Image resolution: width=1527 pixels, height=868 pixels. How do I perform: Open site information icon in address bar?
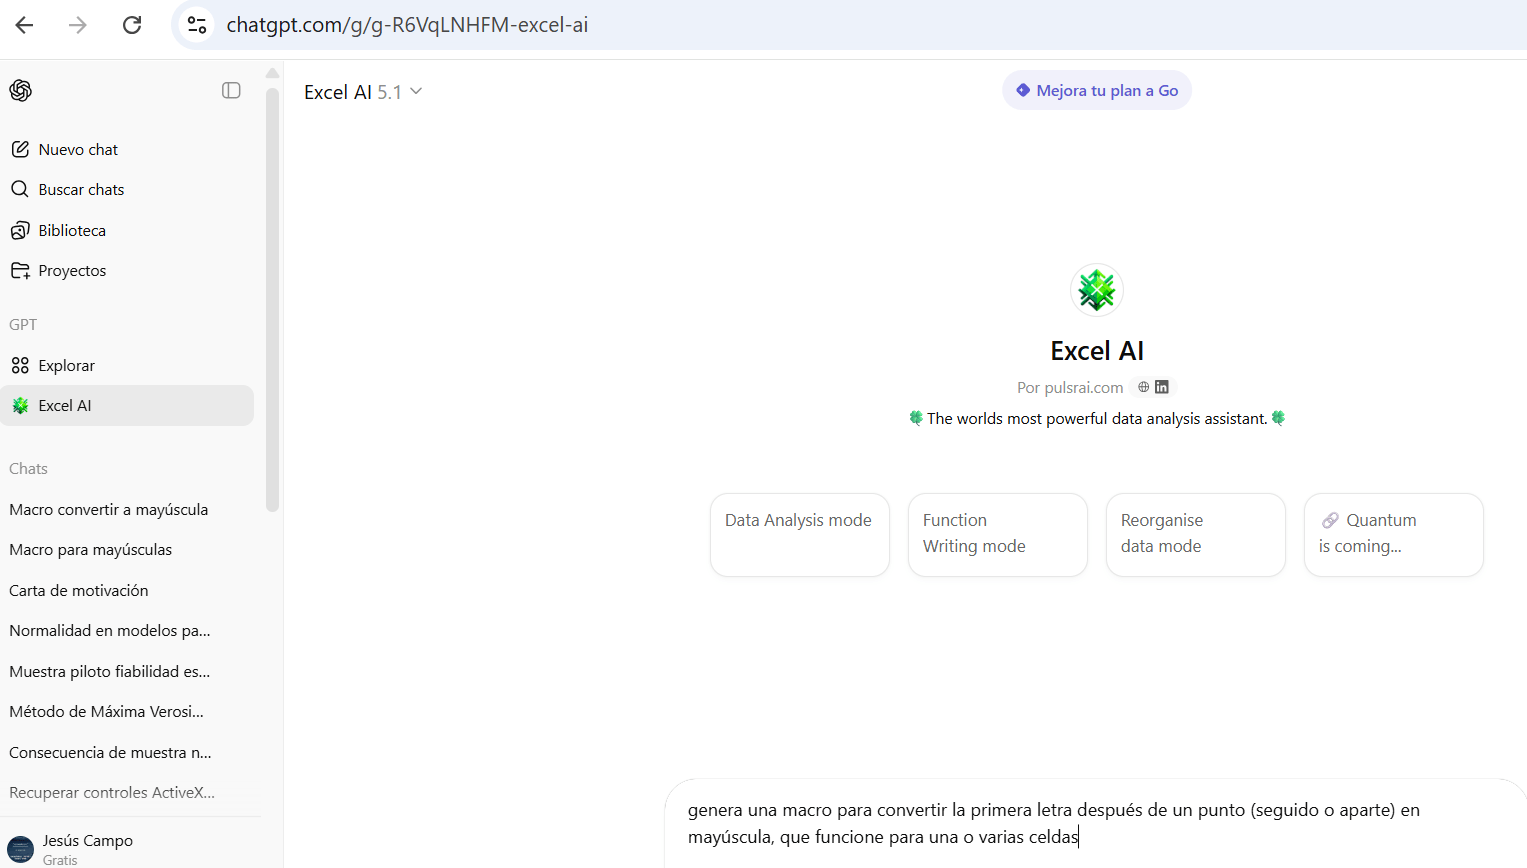click(x=197, y=25)
